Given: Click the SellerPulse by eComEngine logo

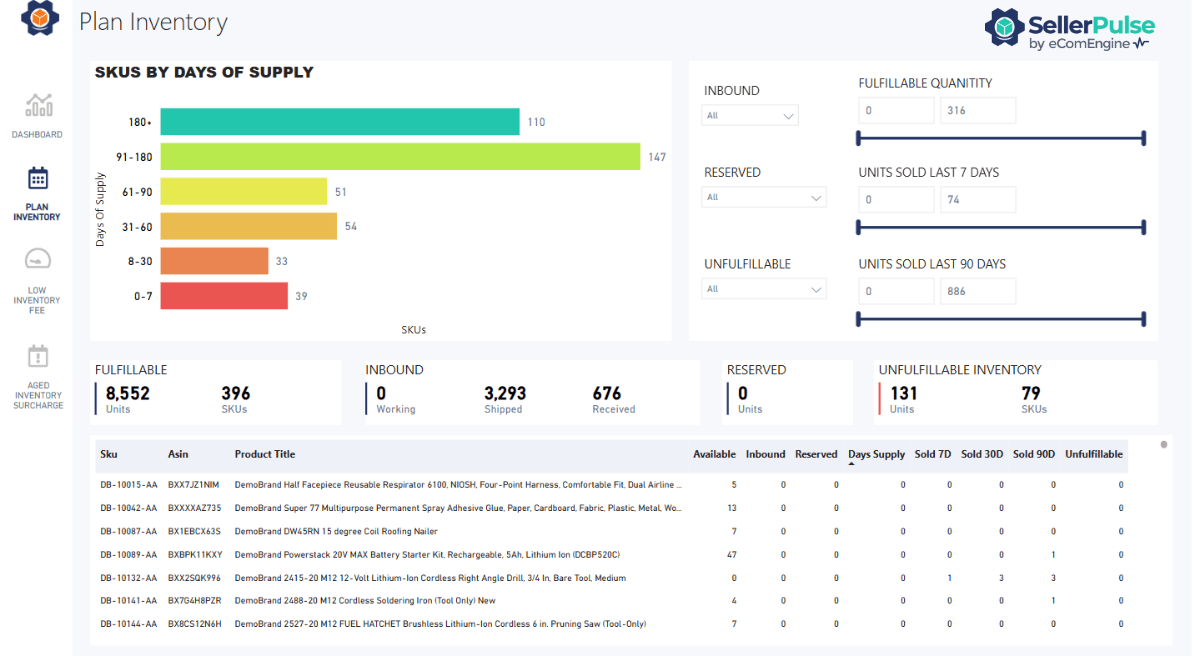Looking at the screenshot, I should [x=1069, y=30].
